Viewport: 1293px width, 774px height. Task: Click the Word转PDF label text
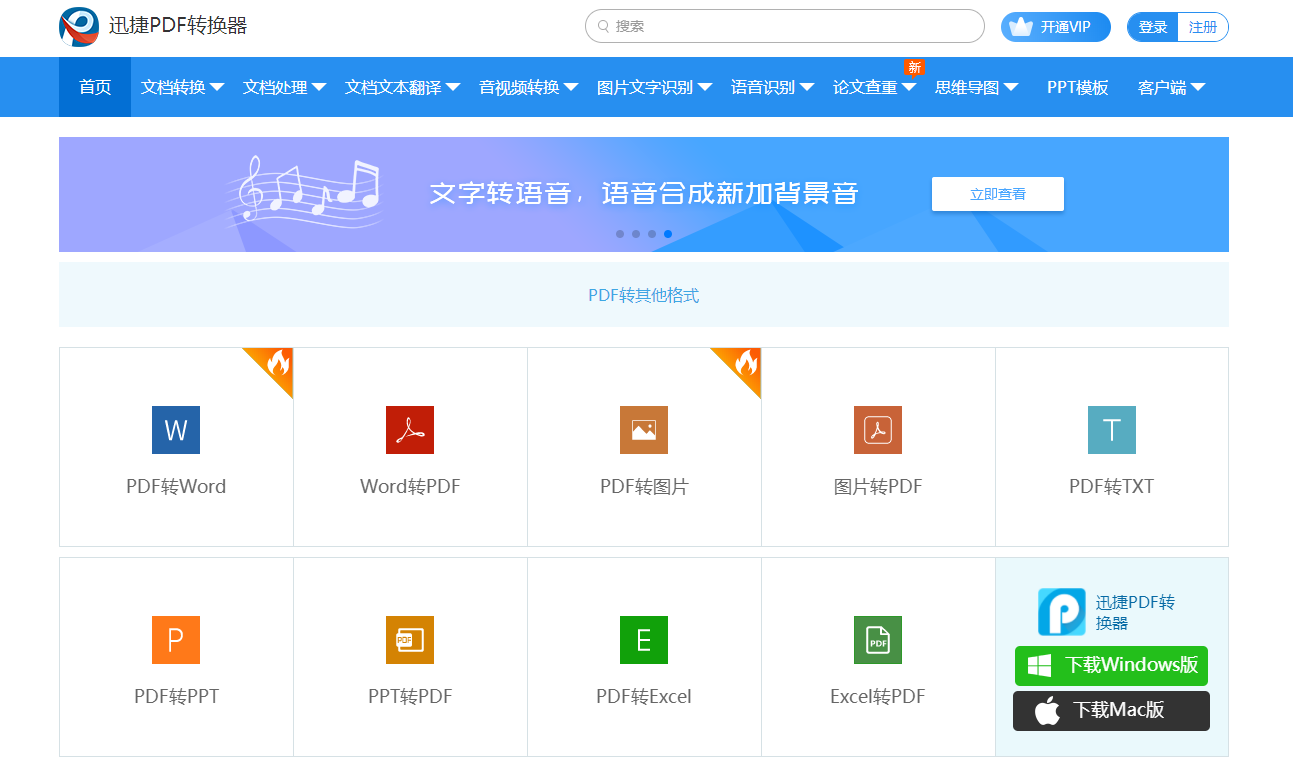click(410, 487)
